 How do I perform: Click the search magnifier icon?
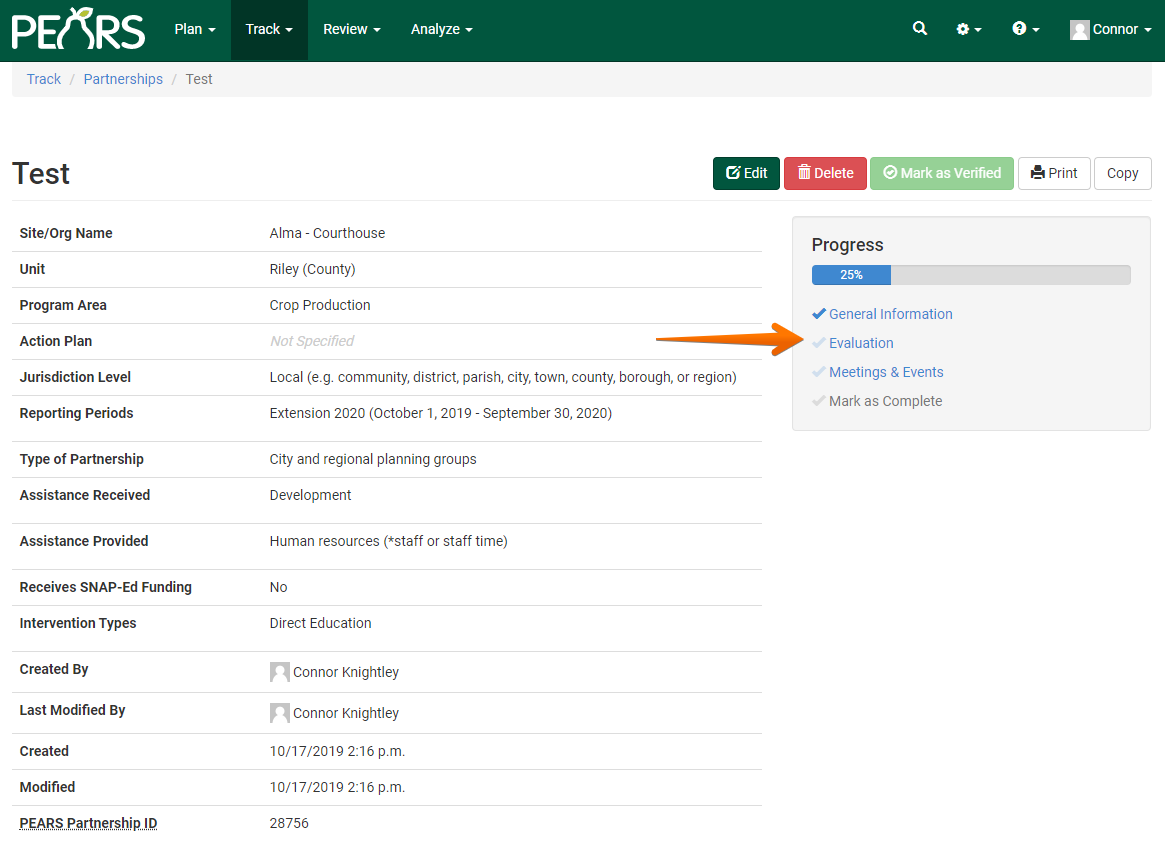pyautogui.click(x=919, y=29)
